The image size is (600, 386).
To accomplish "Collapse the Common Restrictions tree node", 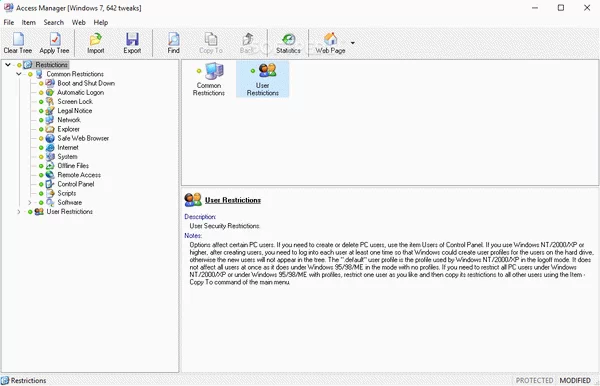I will point(18,74).
